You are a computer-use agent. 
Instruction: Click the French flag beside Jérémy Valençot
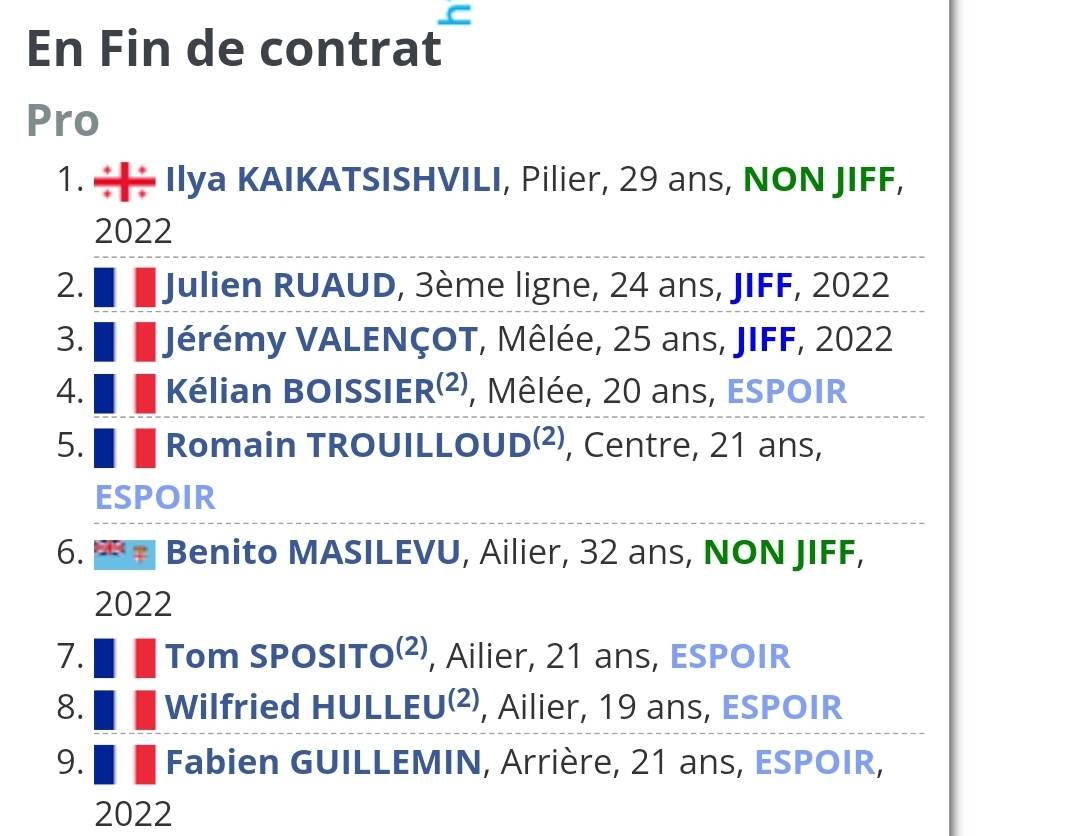(x=125, y=341)
